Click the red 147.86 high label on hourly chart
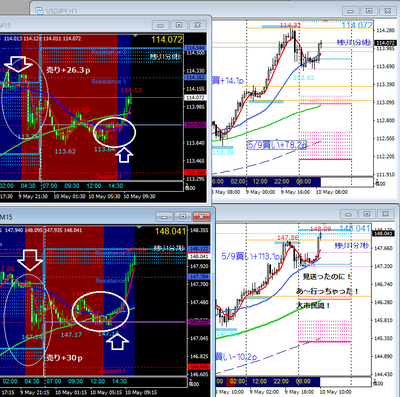 287,238
